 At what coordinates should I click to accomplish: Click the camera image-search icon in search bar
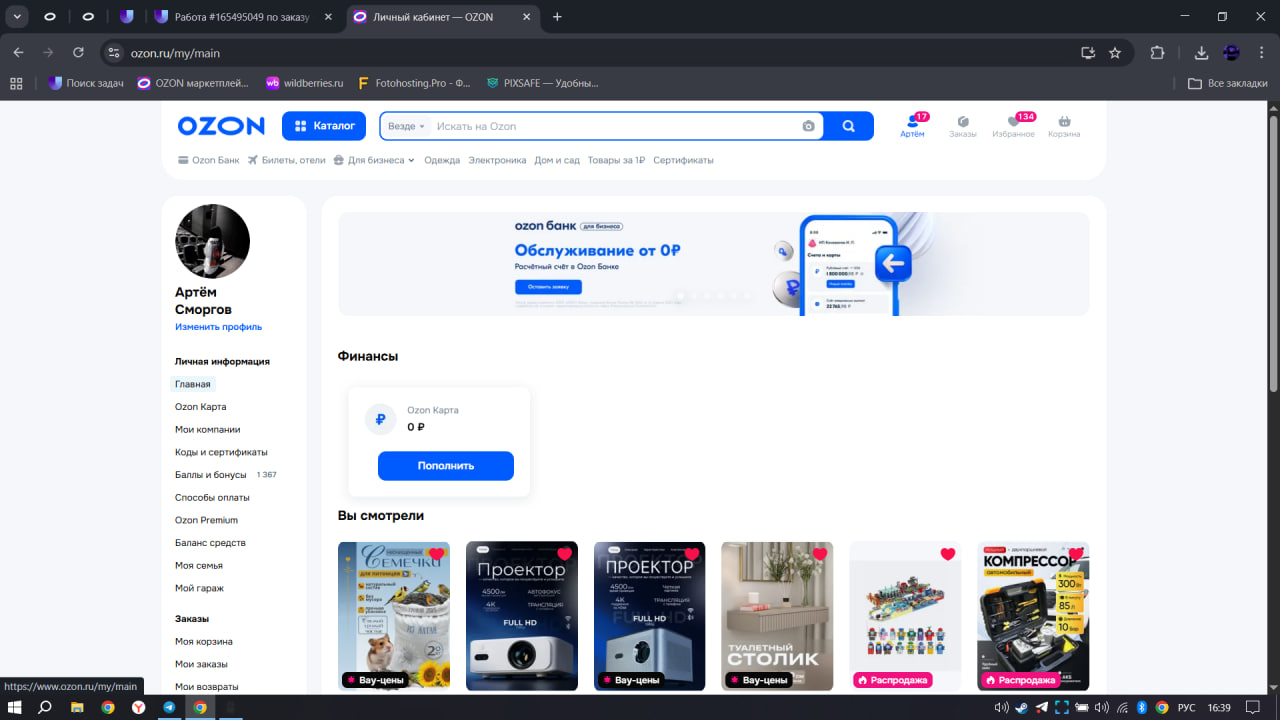coord(808,126)
